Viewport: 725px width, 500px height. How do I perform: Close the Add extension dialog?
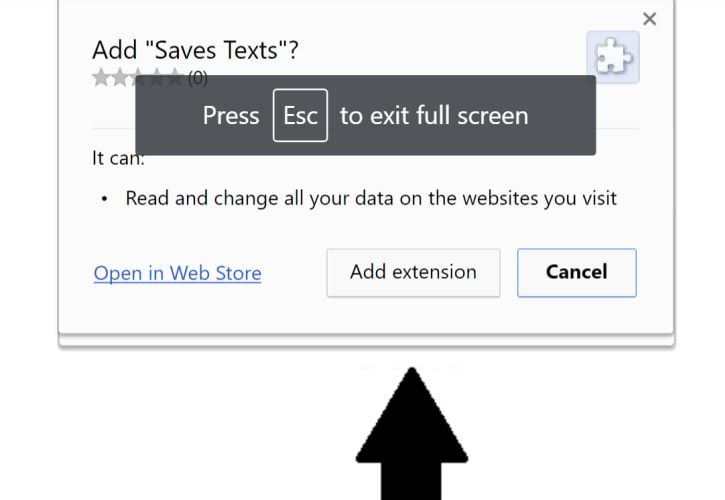point(649,19)
